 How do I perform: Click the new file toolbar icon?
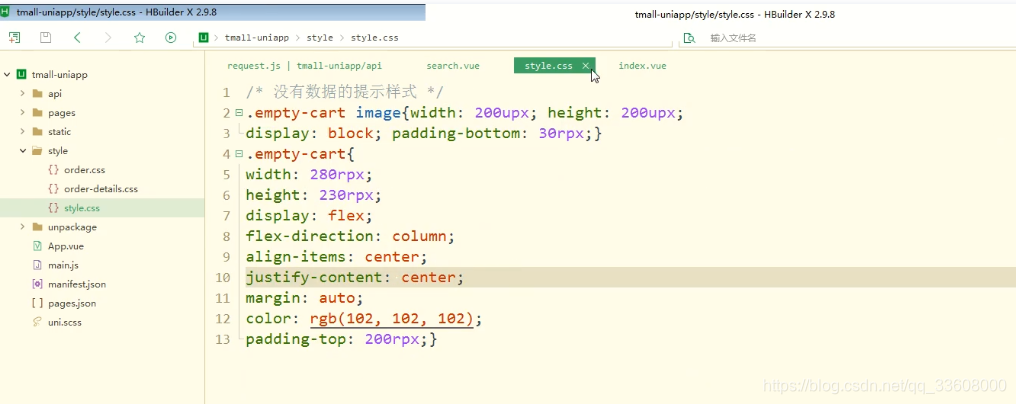click(14, 38)
